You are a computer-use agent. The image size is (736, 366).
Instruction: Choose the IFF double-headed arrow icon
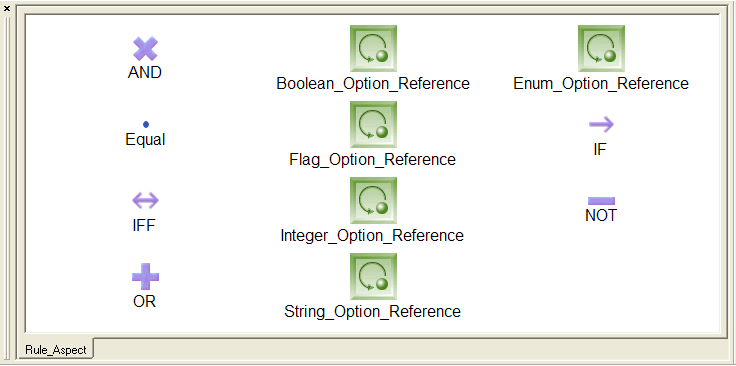pyautogui.click(x=145, y=201)
